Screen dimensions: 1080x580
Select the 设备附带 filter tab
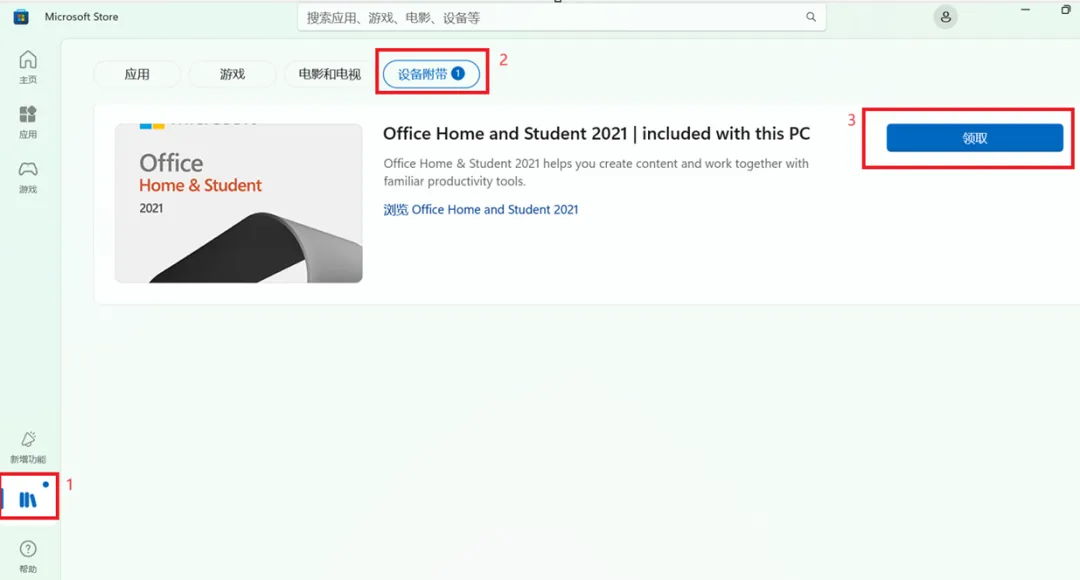(431, 74)
